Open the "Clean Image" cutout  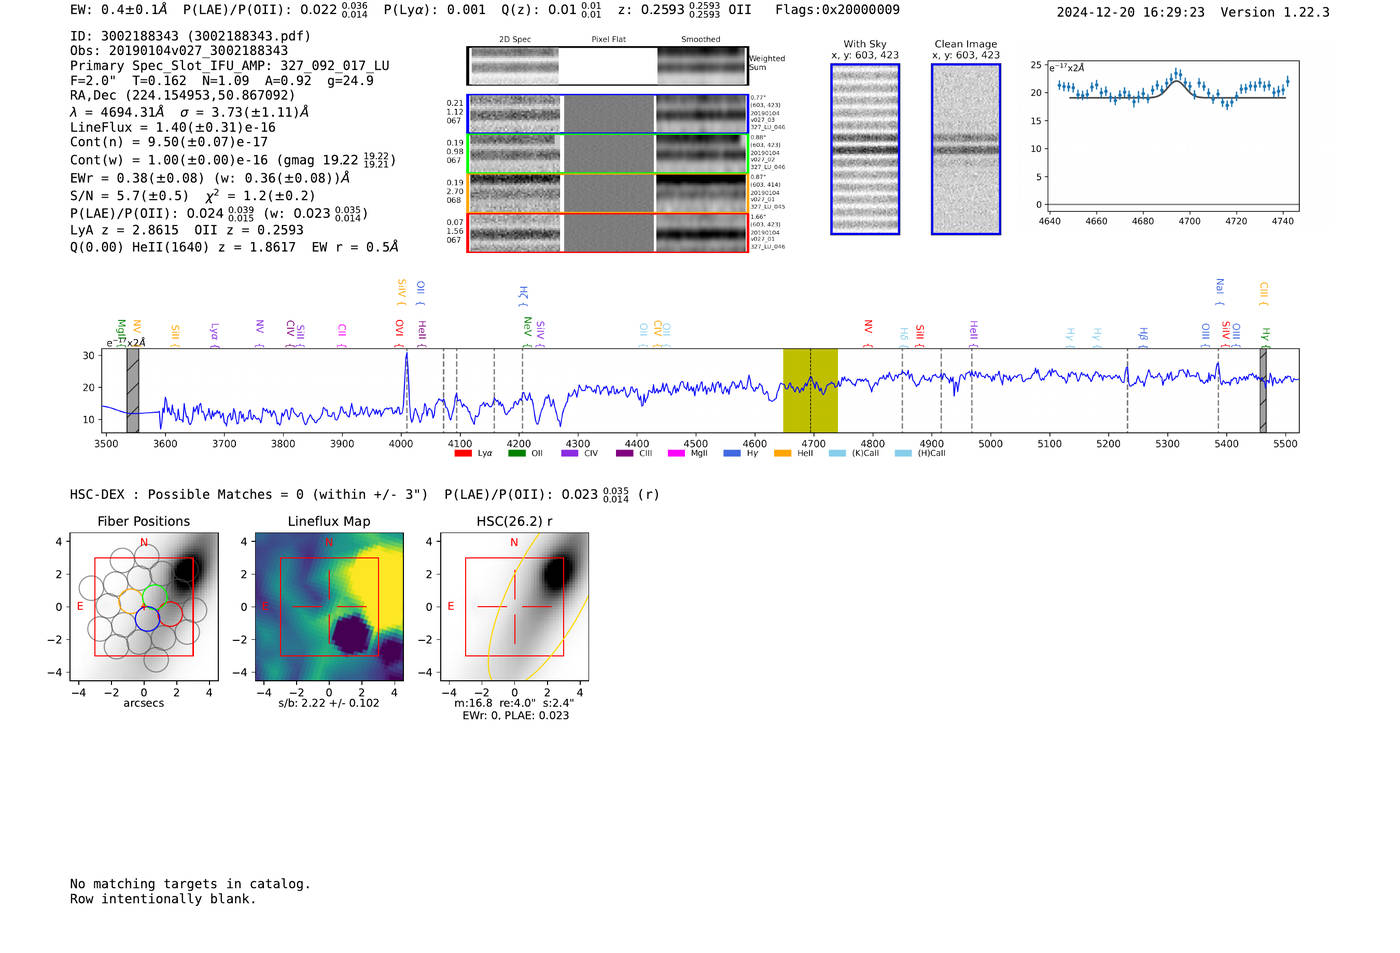click(966, 149)
